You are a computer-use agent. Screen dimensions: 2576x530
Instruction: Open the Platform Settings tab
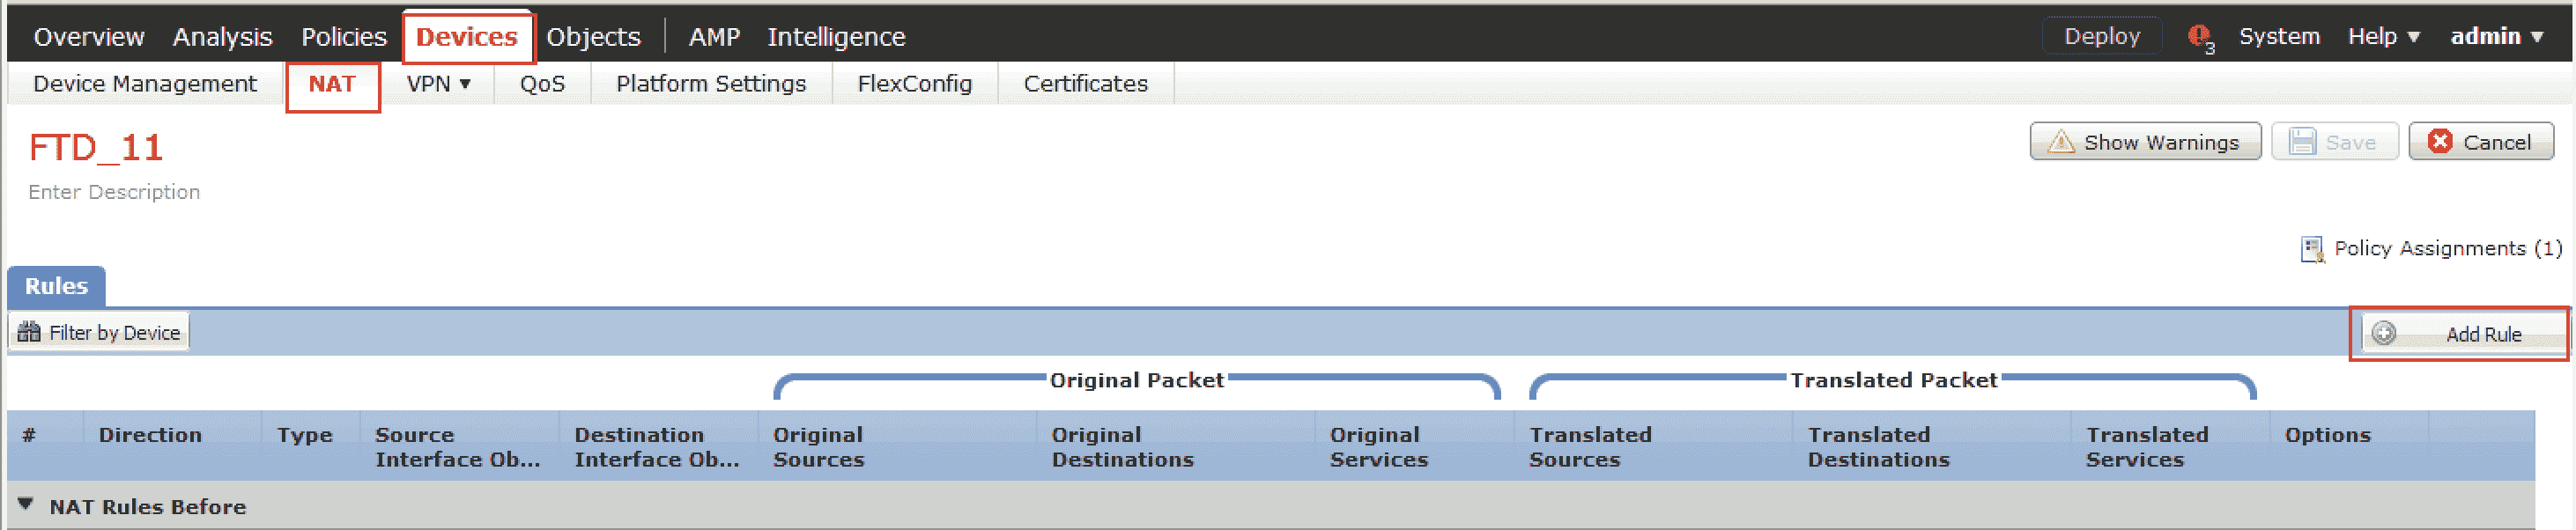click(x=711, y=84)
